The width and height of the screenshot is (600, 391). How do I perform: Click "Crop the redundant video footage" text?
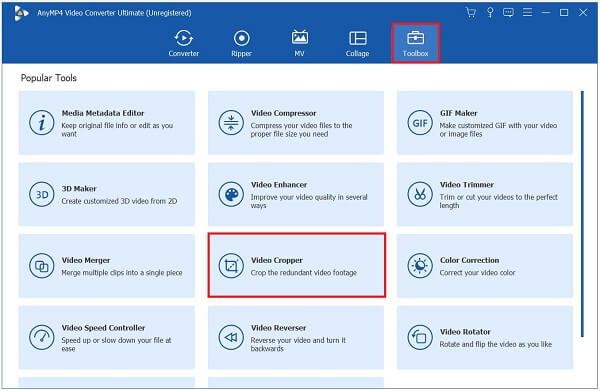point(303,273)
